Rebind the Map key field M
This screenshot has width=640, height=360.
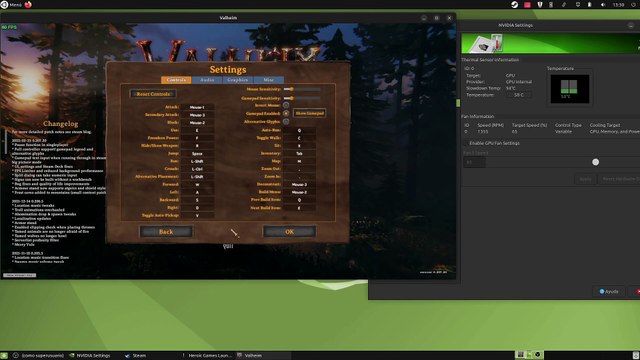[299, 161]
